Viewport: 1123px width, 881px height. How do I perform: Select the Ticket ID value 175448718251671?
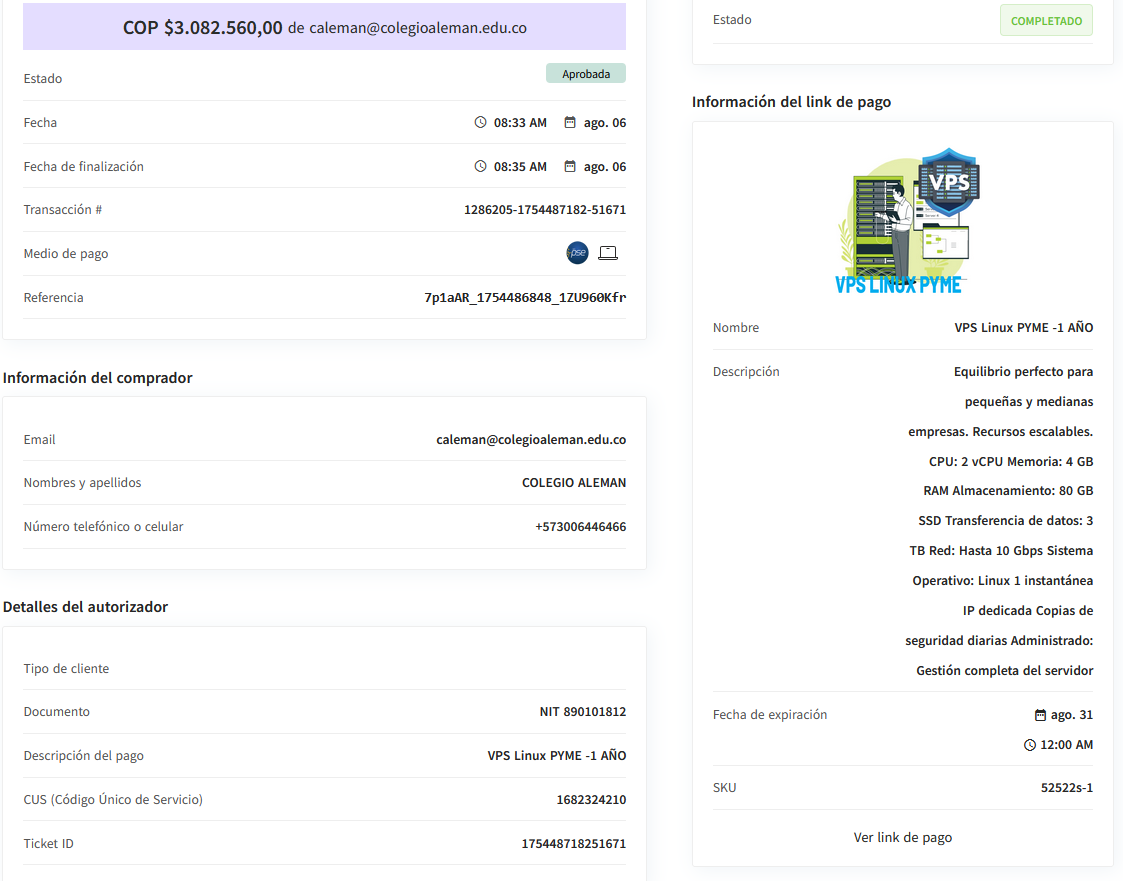573,844
